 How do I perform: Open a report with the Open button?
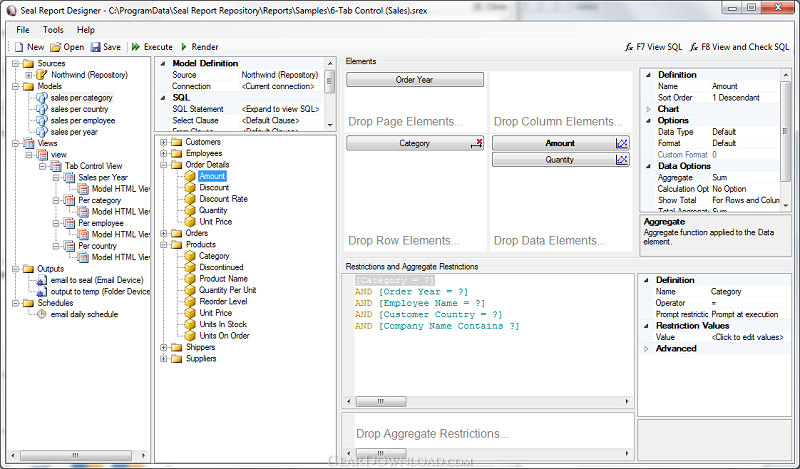click(x=67, y=47)
